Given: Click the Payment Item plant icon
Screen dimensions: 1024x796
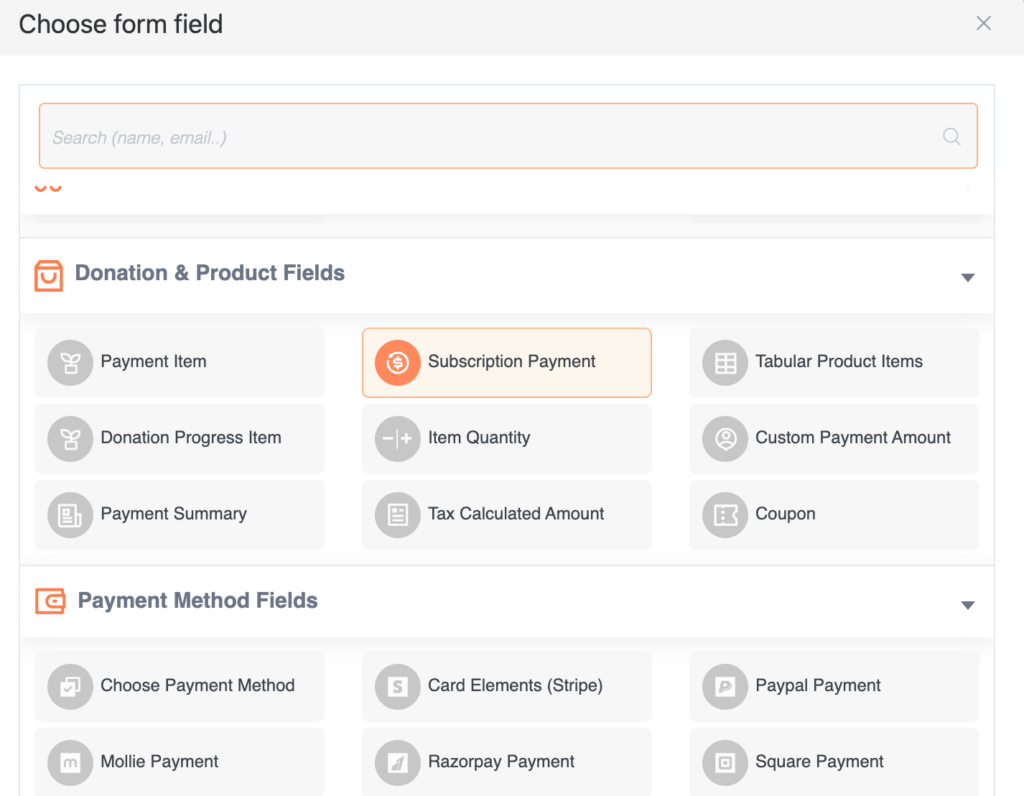Looking at the screenshot, I should click(70, 362).
